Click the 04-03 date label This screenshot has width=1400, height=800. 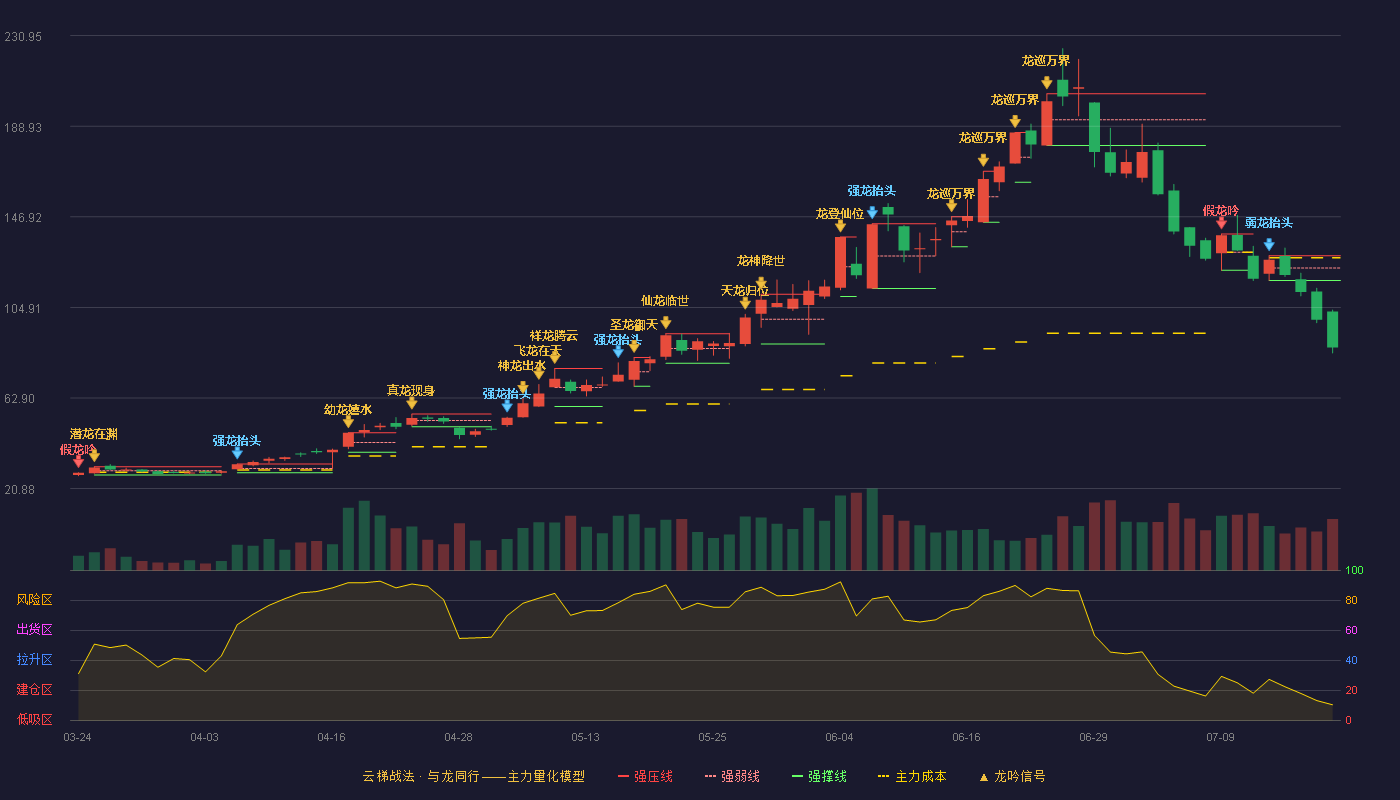click(x=204, y=737)
